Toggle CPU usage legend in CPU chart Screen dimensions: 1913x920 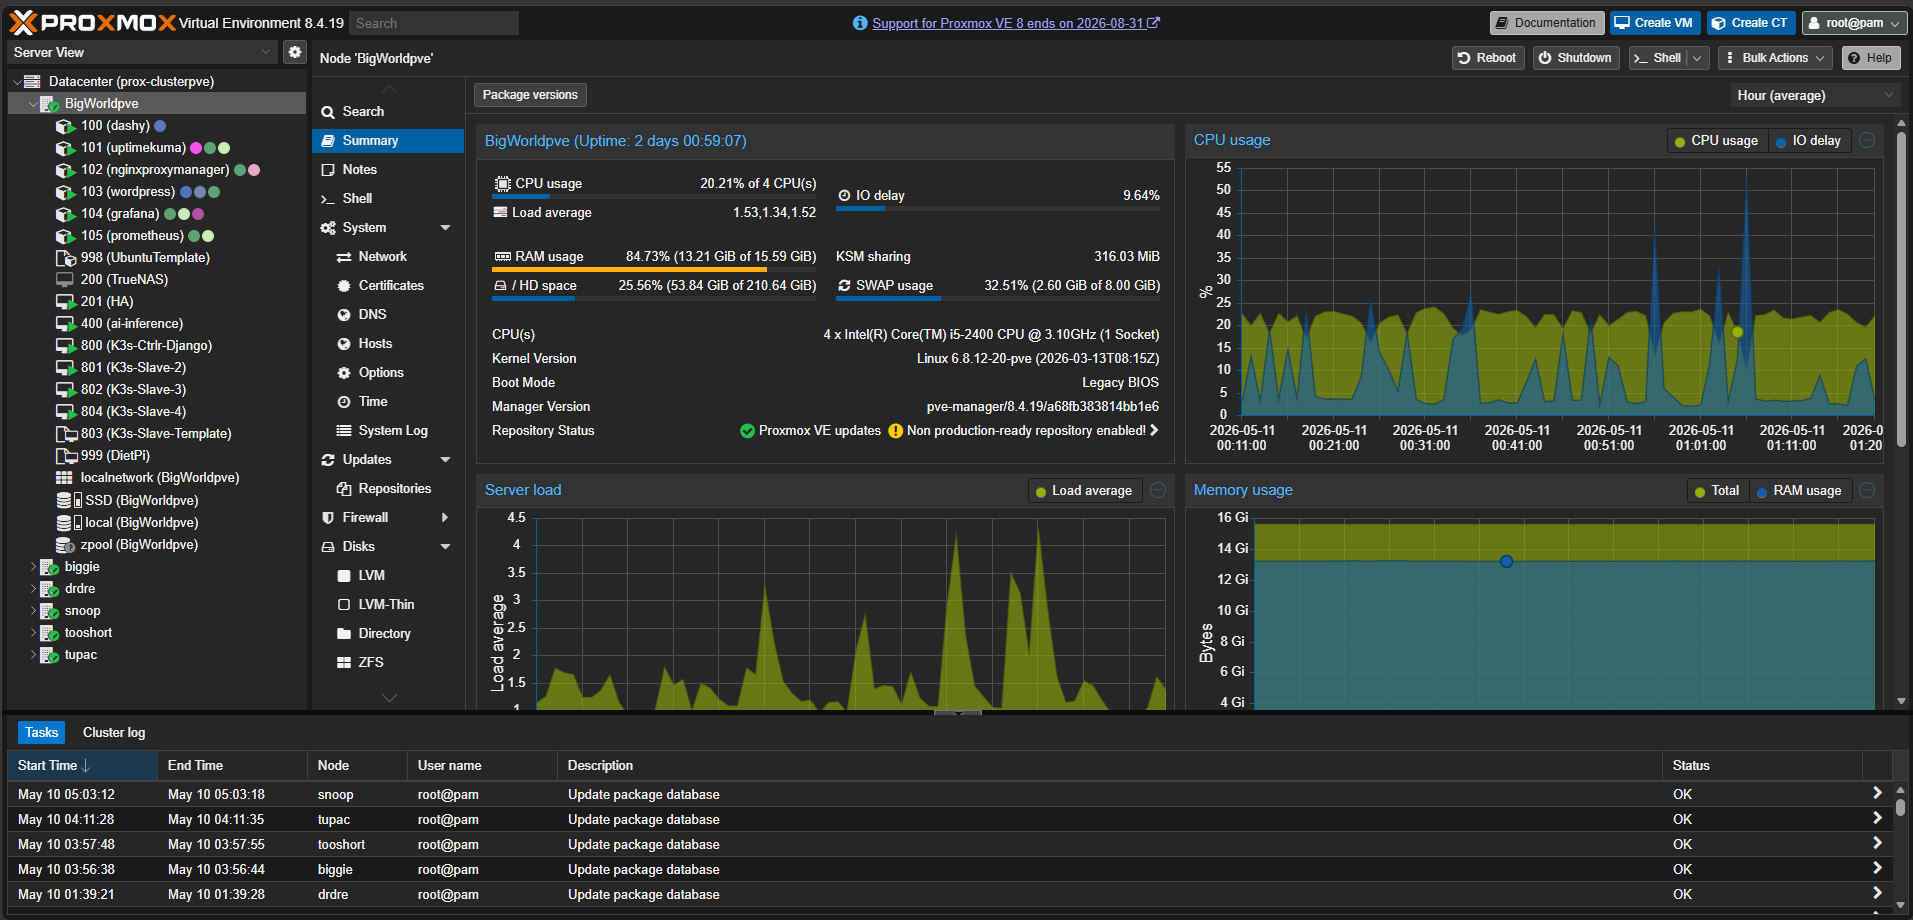pyautogui.click(x=1717, y=141)
